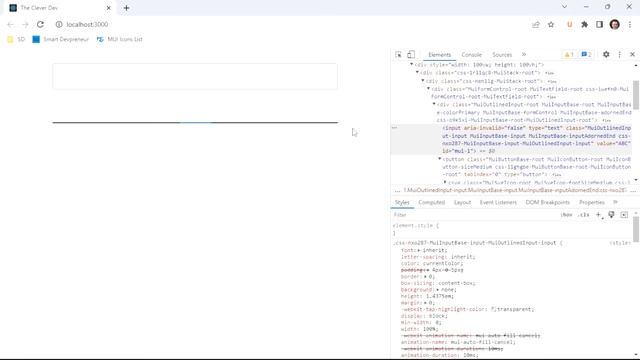The height and width of the screenshot is (360, 640).
Task: Click the height 1.4375em value
Action: 439,296
